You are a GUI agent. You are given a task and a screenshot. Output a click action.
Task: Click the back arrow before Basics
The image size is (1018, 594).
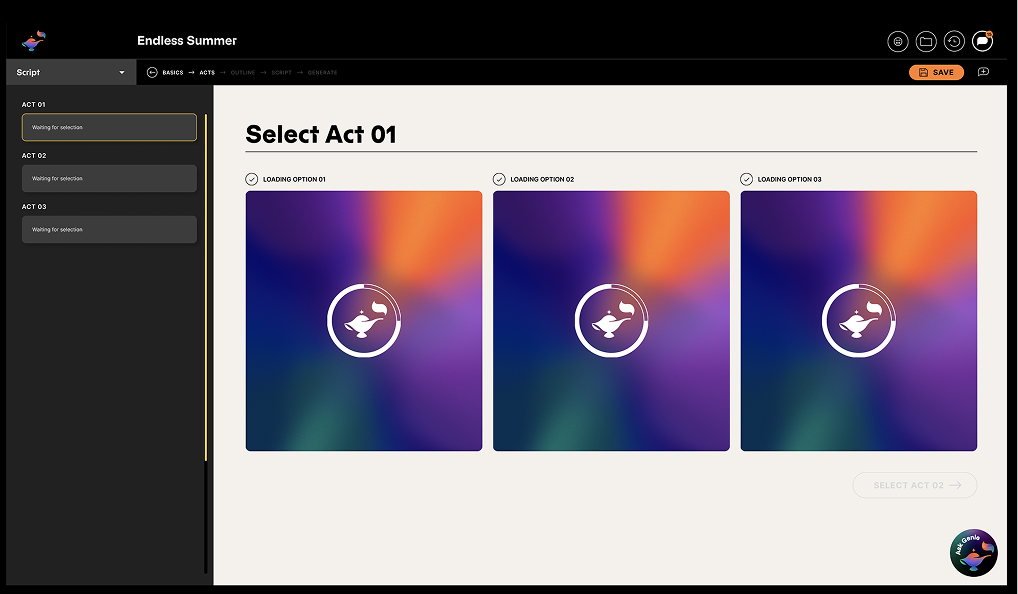152,72
